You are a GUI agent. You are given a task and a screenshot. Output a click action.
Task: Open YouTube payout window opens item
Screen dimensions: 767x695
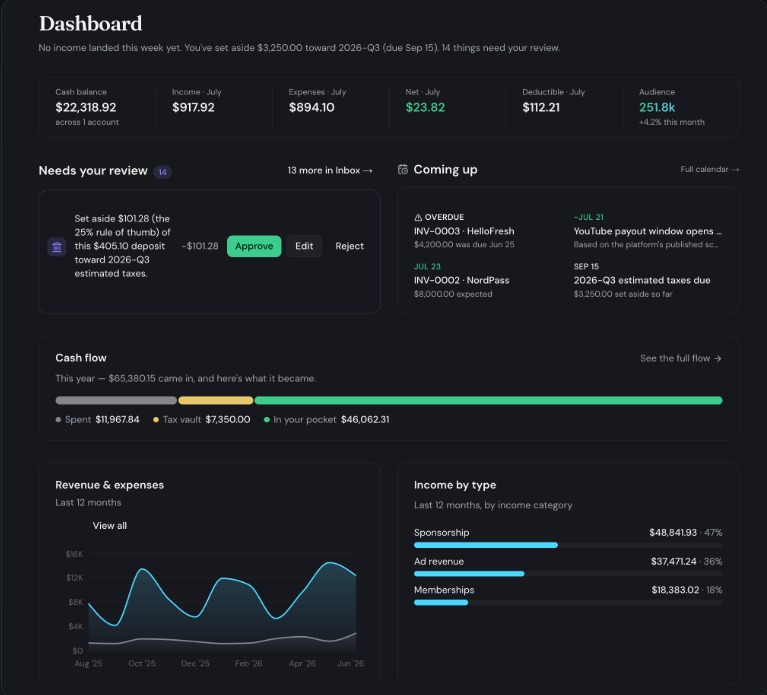pos(648,231)
